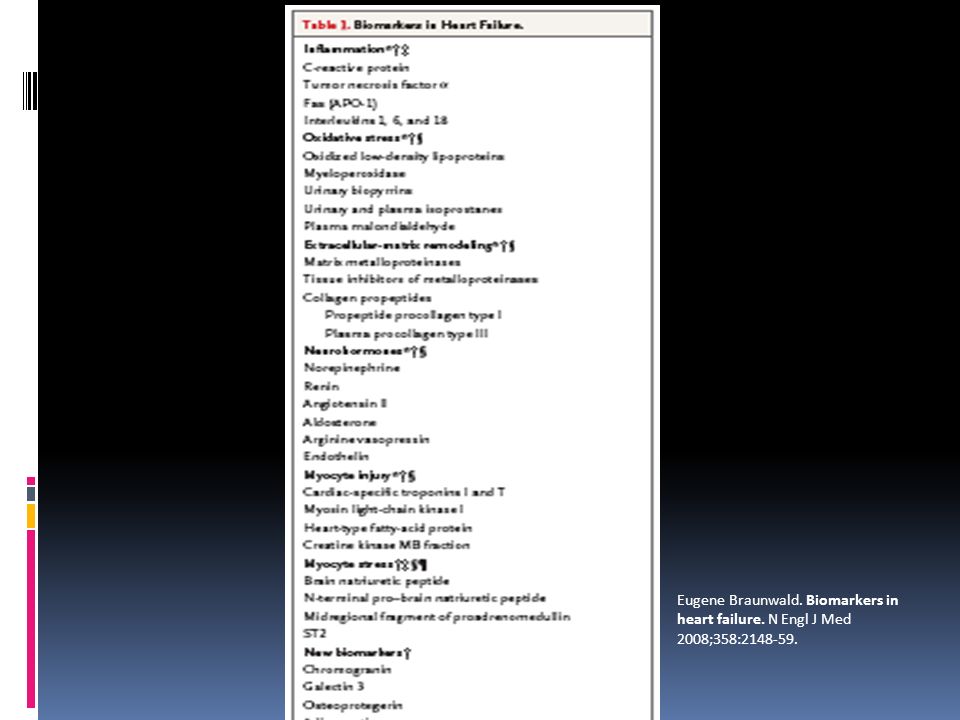Select the 'Chromogranin' entry
The width and height of the screenshot is (960, 720).
click(347, 669)
